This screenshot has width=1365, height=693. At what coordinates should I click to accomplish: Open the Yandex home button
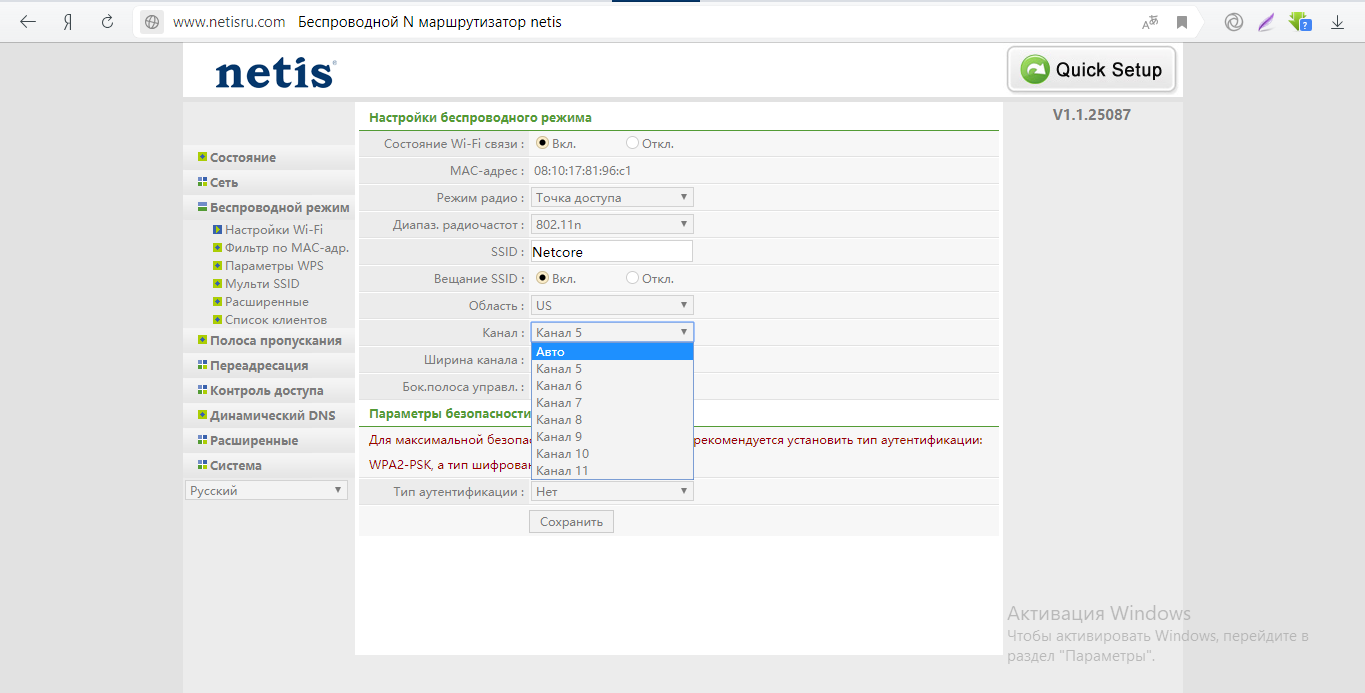point(68,22)
